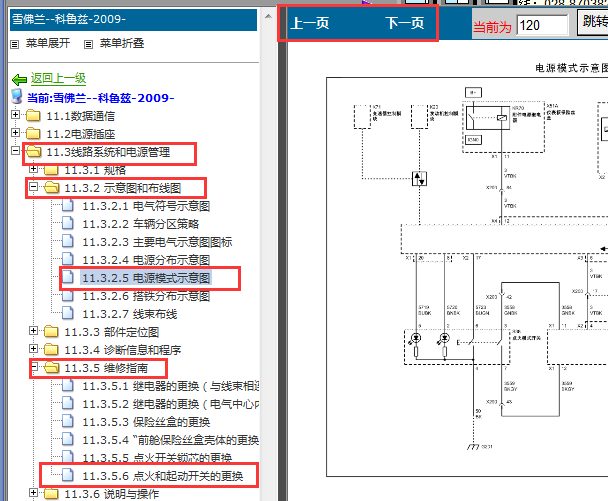Click the page icon of 11.3.5.1 继电器的更换

pos(68,385)
